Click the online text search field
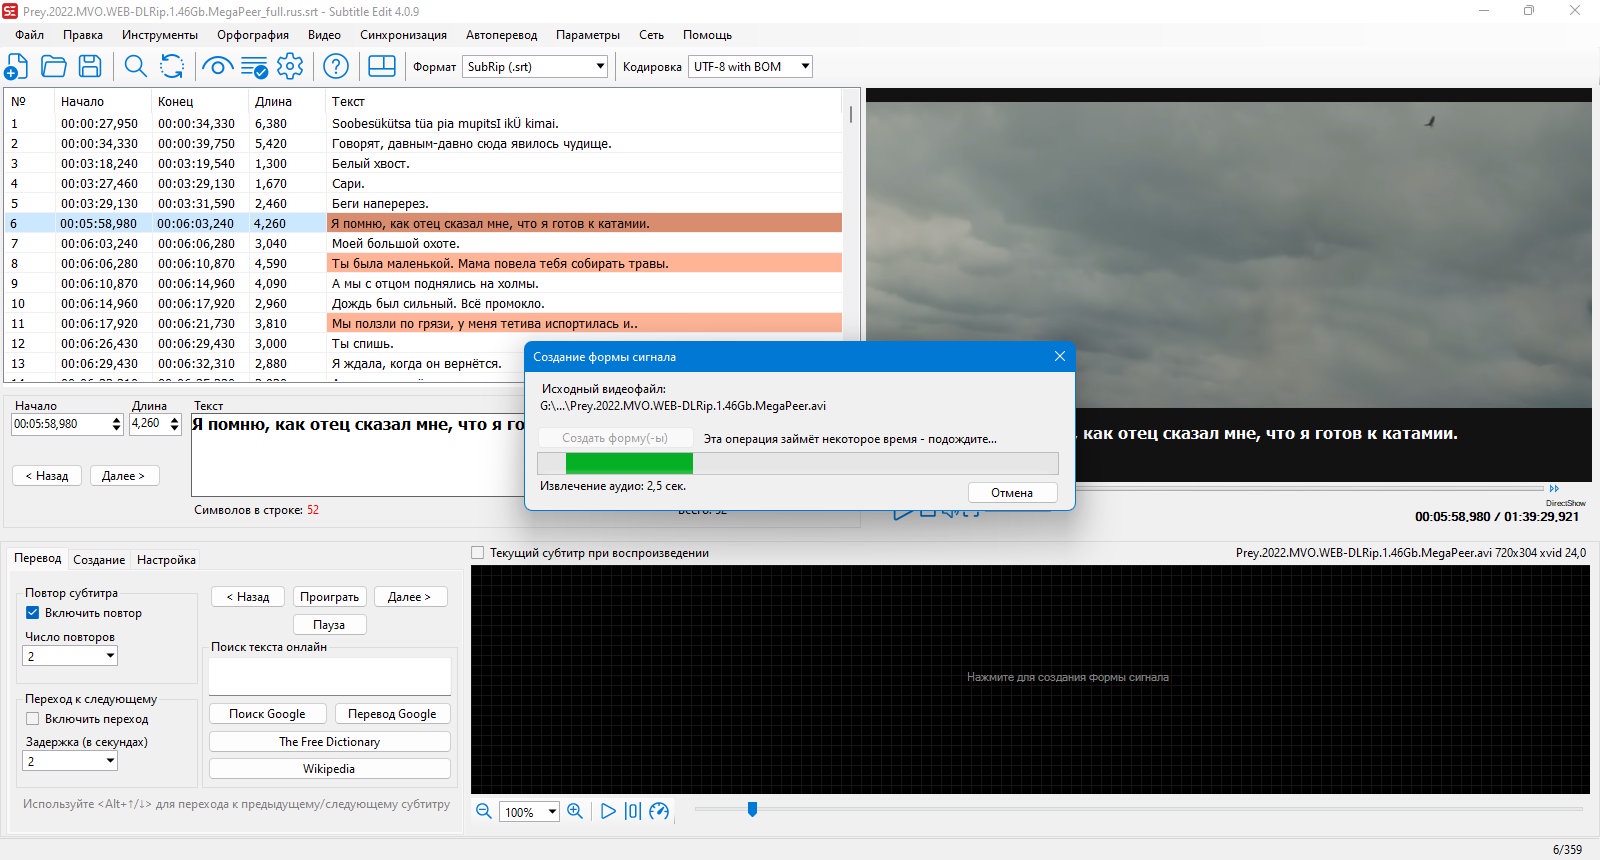The width and height of the screenshot is (1600, 860). pos(330,676)
